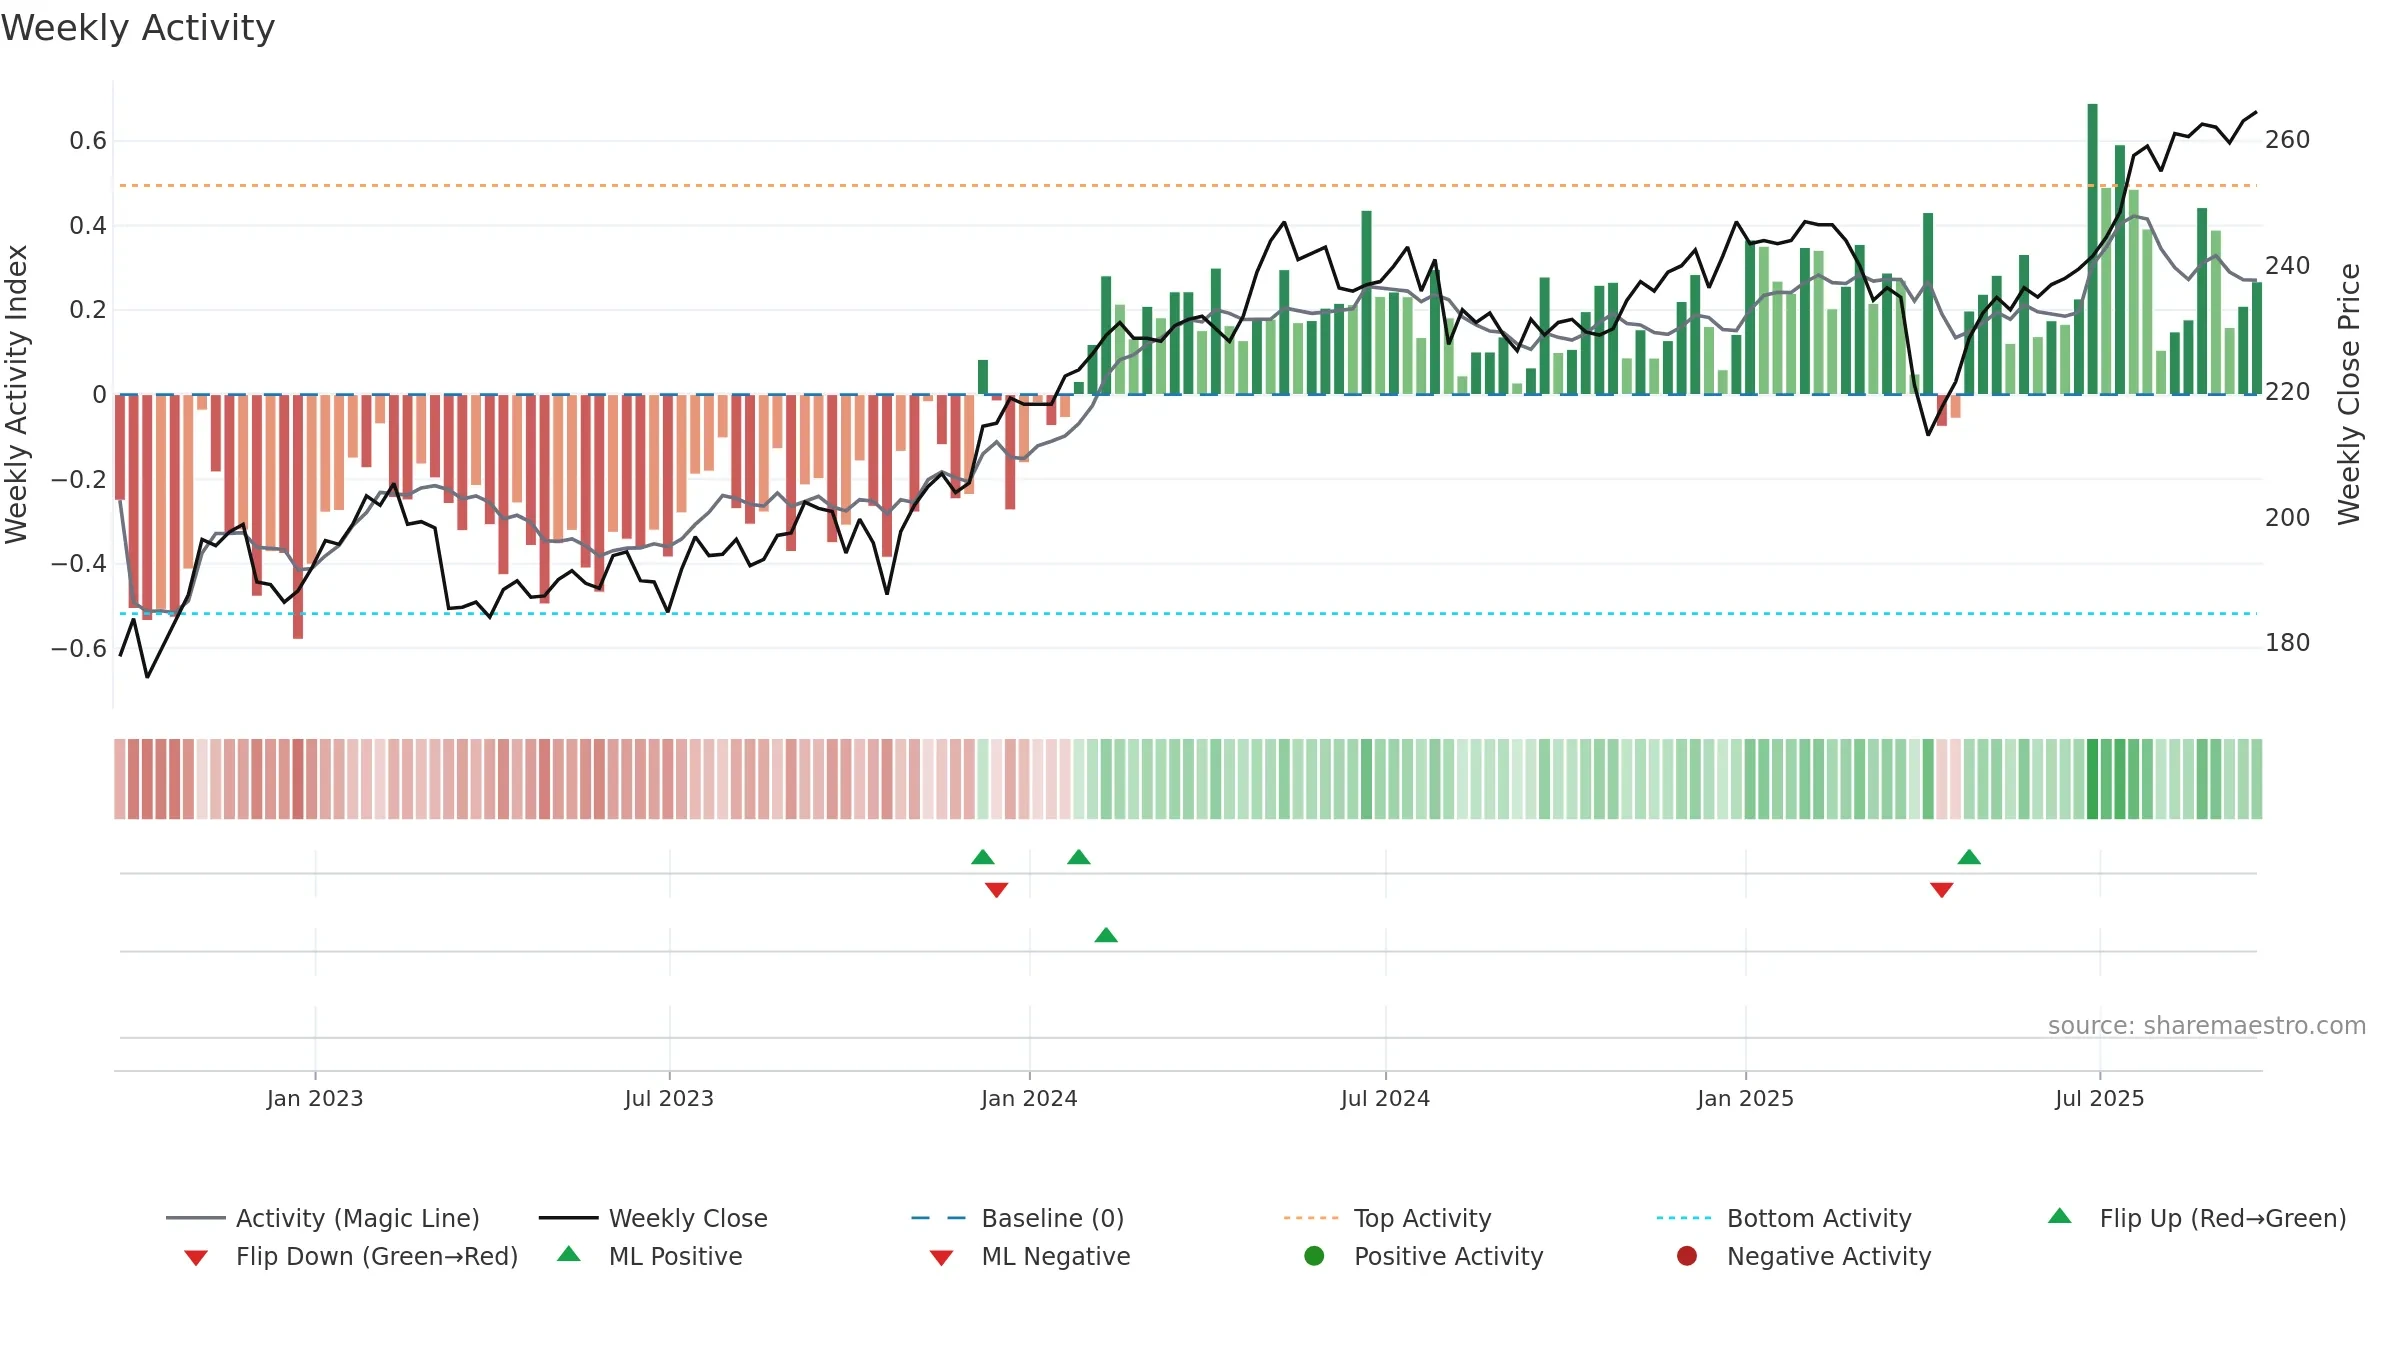2400x1350 pixels.
Task: Toggle the Activity (Magic Line) legend entry
Action: (x=322, y=1218)
